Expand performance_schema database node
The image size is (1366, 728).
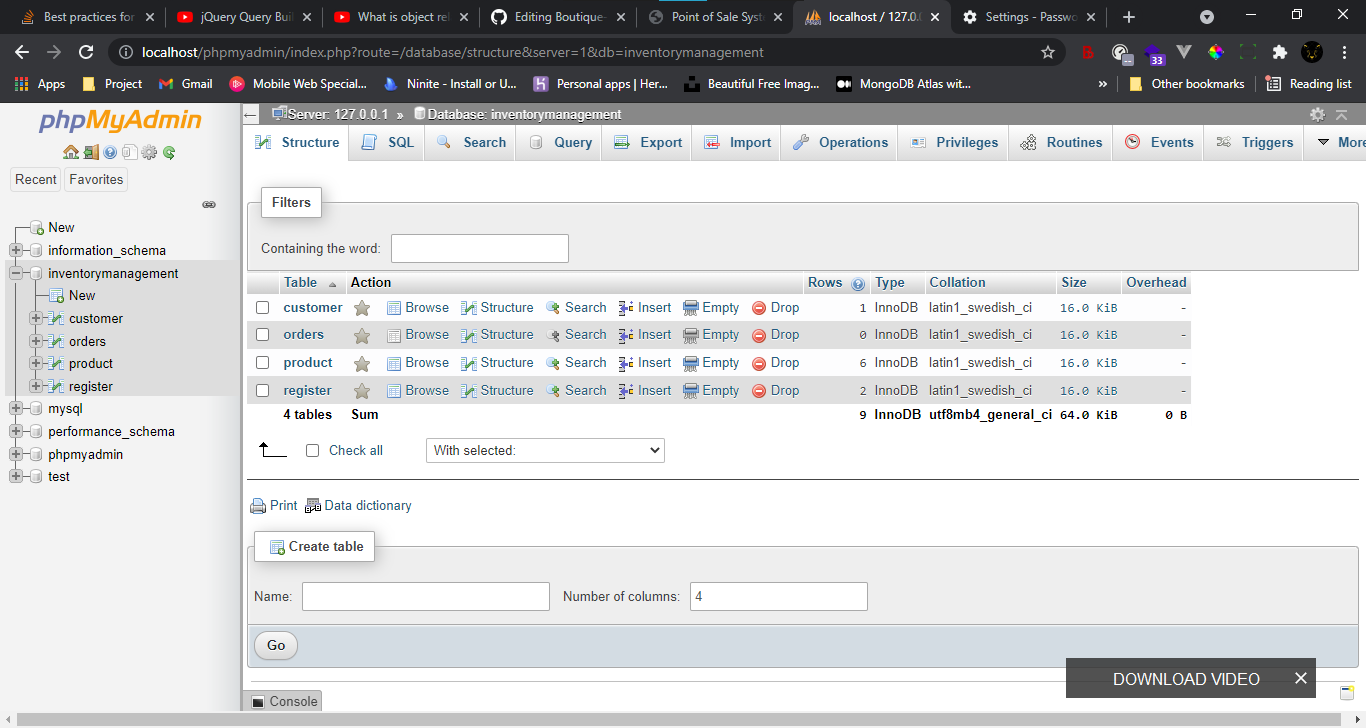pyautogui.click(x=16, y=431)
